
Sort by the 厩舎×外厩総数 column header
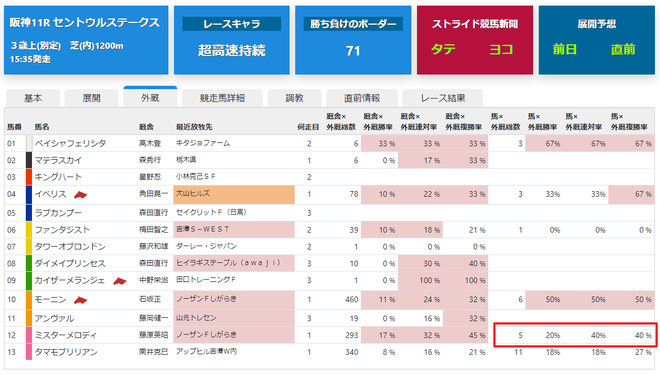(x=341, y=121)
